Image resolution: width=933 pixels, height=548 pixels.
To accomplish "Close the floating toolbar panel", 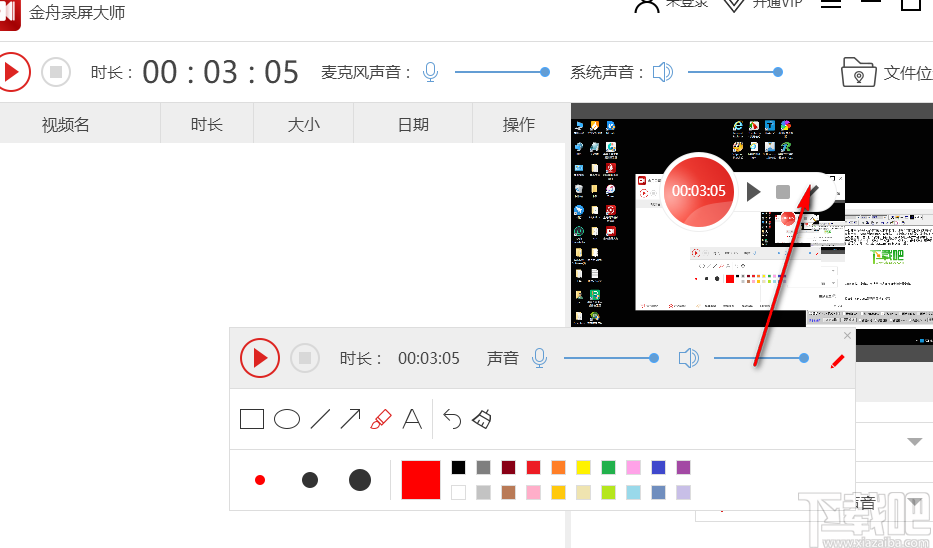I will tap(847, 336).
